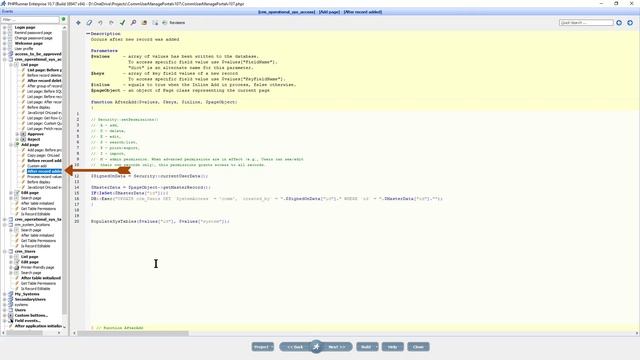Select After group of records event
Viewport: 640px width, 360px height.
click(44, 86)
